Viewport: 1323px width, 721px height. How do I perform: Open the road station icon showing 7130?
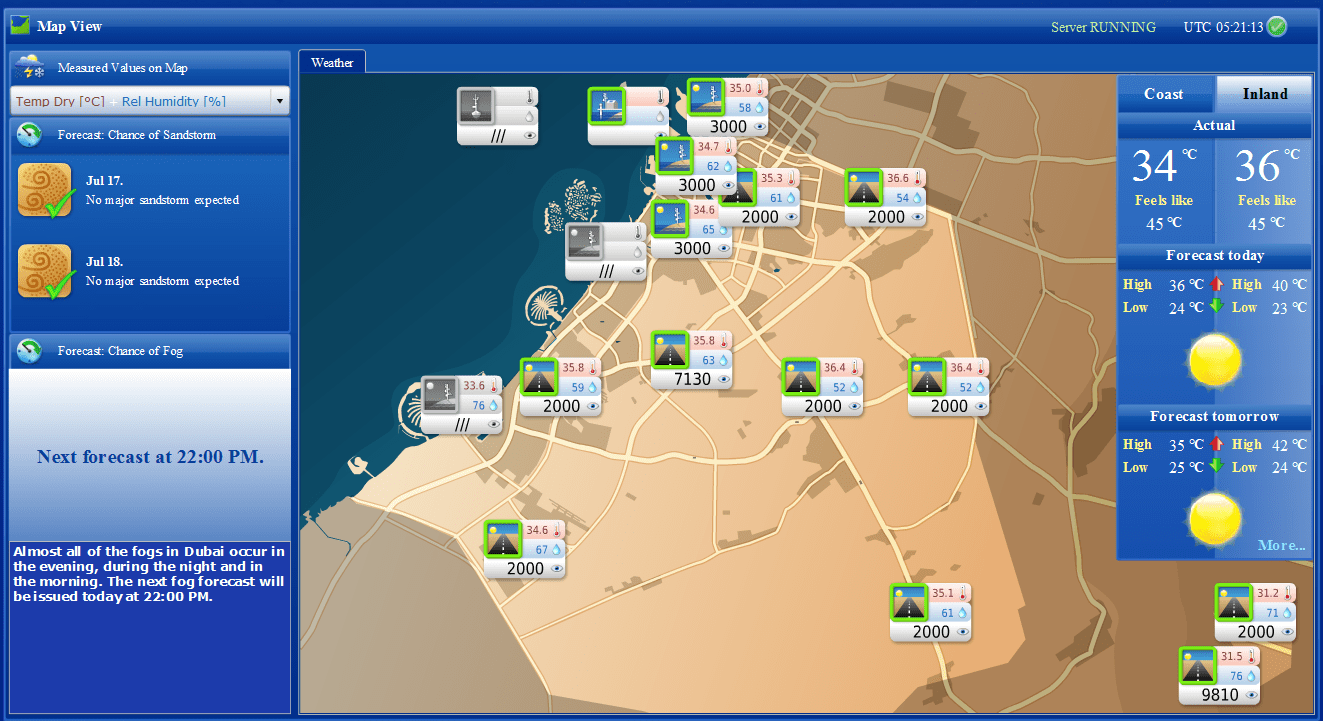tap(669, 351)
